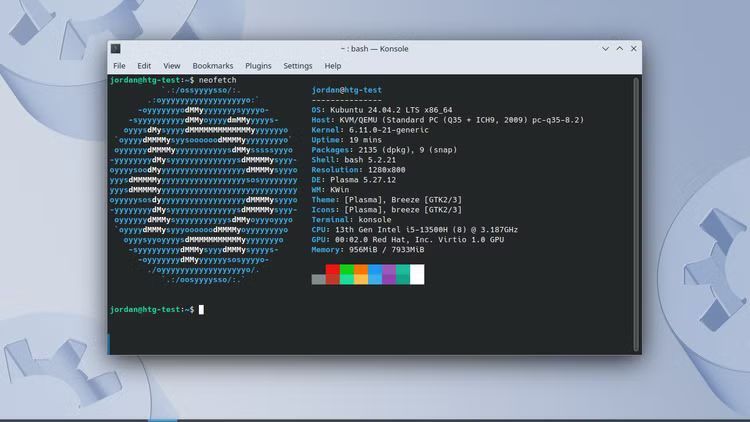Open the Bookmarks menu
750x422 pixels.
212,66
